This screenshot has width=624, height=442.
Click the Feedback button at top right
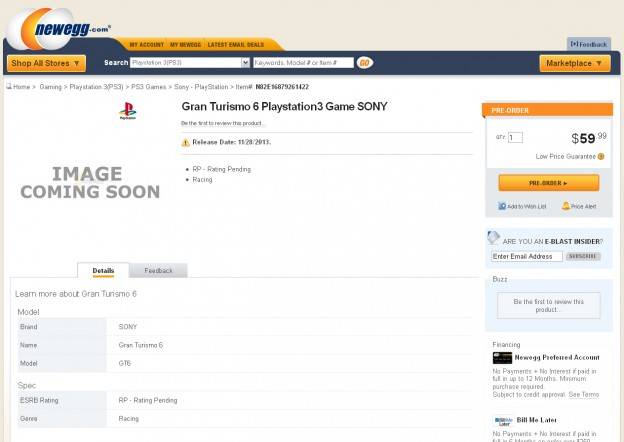(x=589, y=44)
